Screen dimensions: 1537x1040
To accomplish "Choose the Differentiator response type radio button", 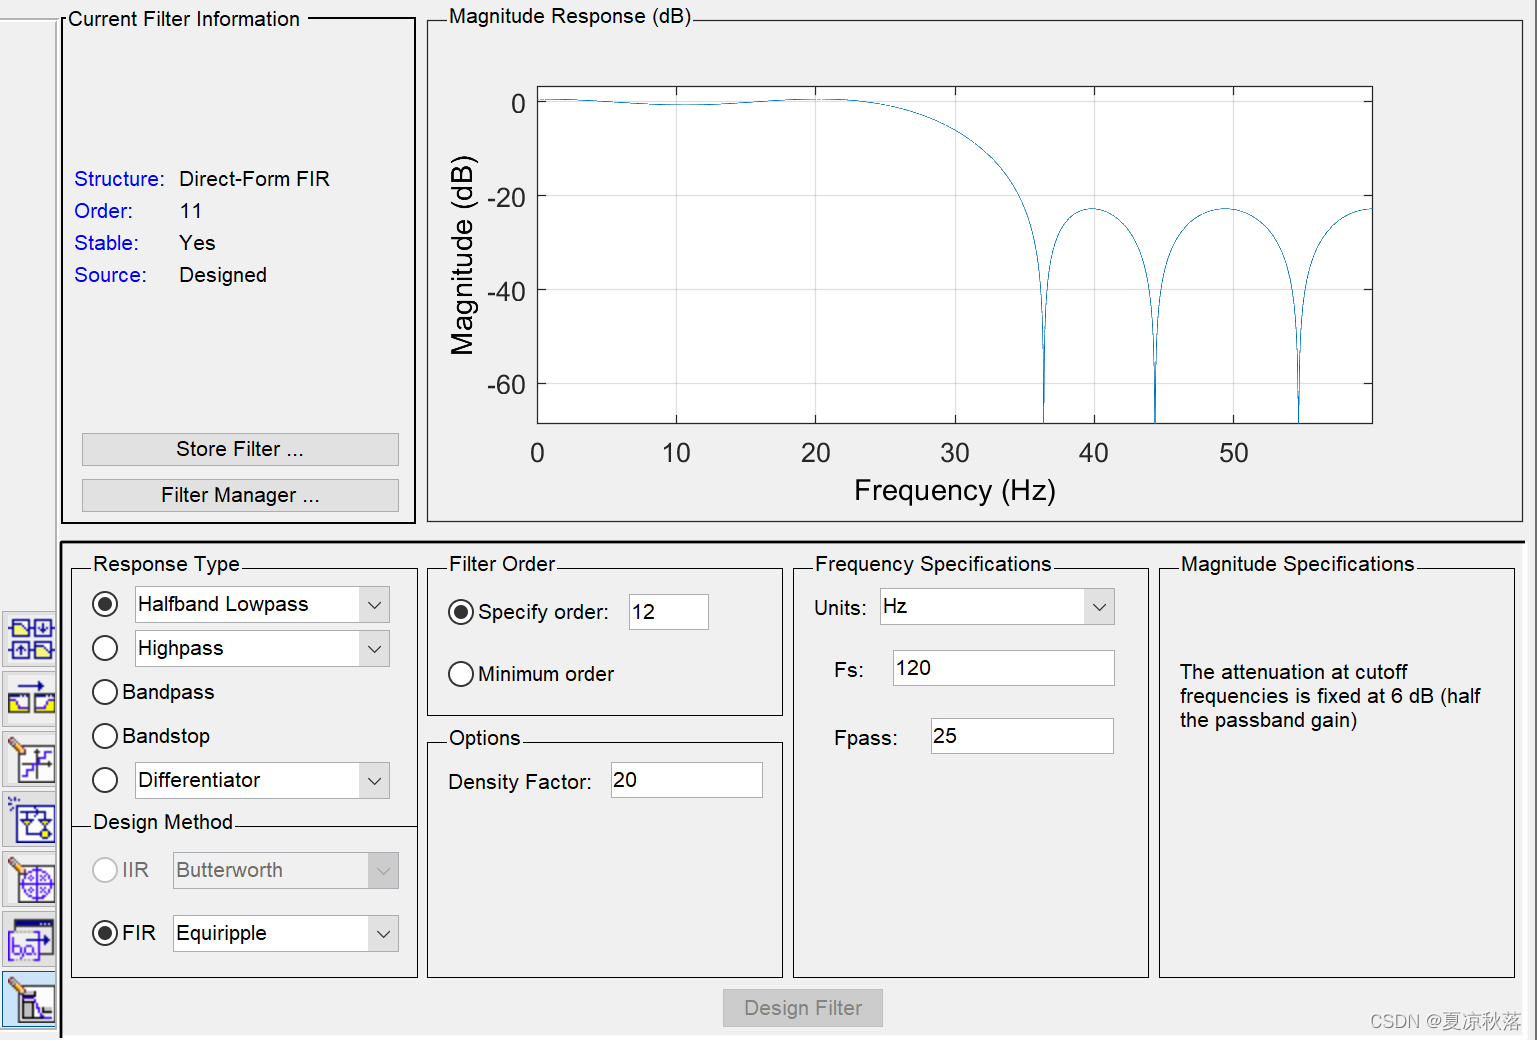I will (x=105, y=780).
